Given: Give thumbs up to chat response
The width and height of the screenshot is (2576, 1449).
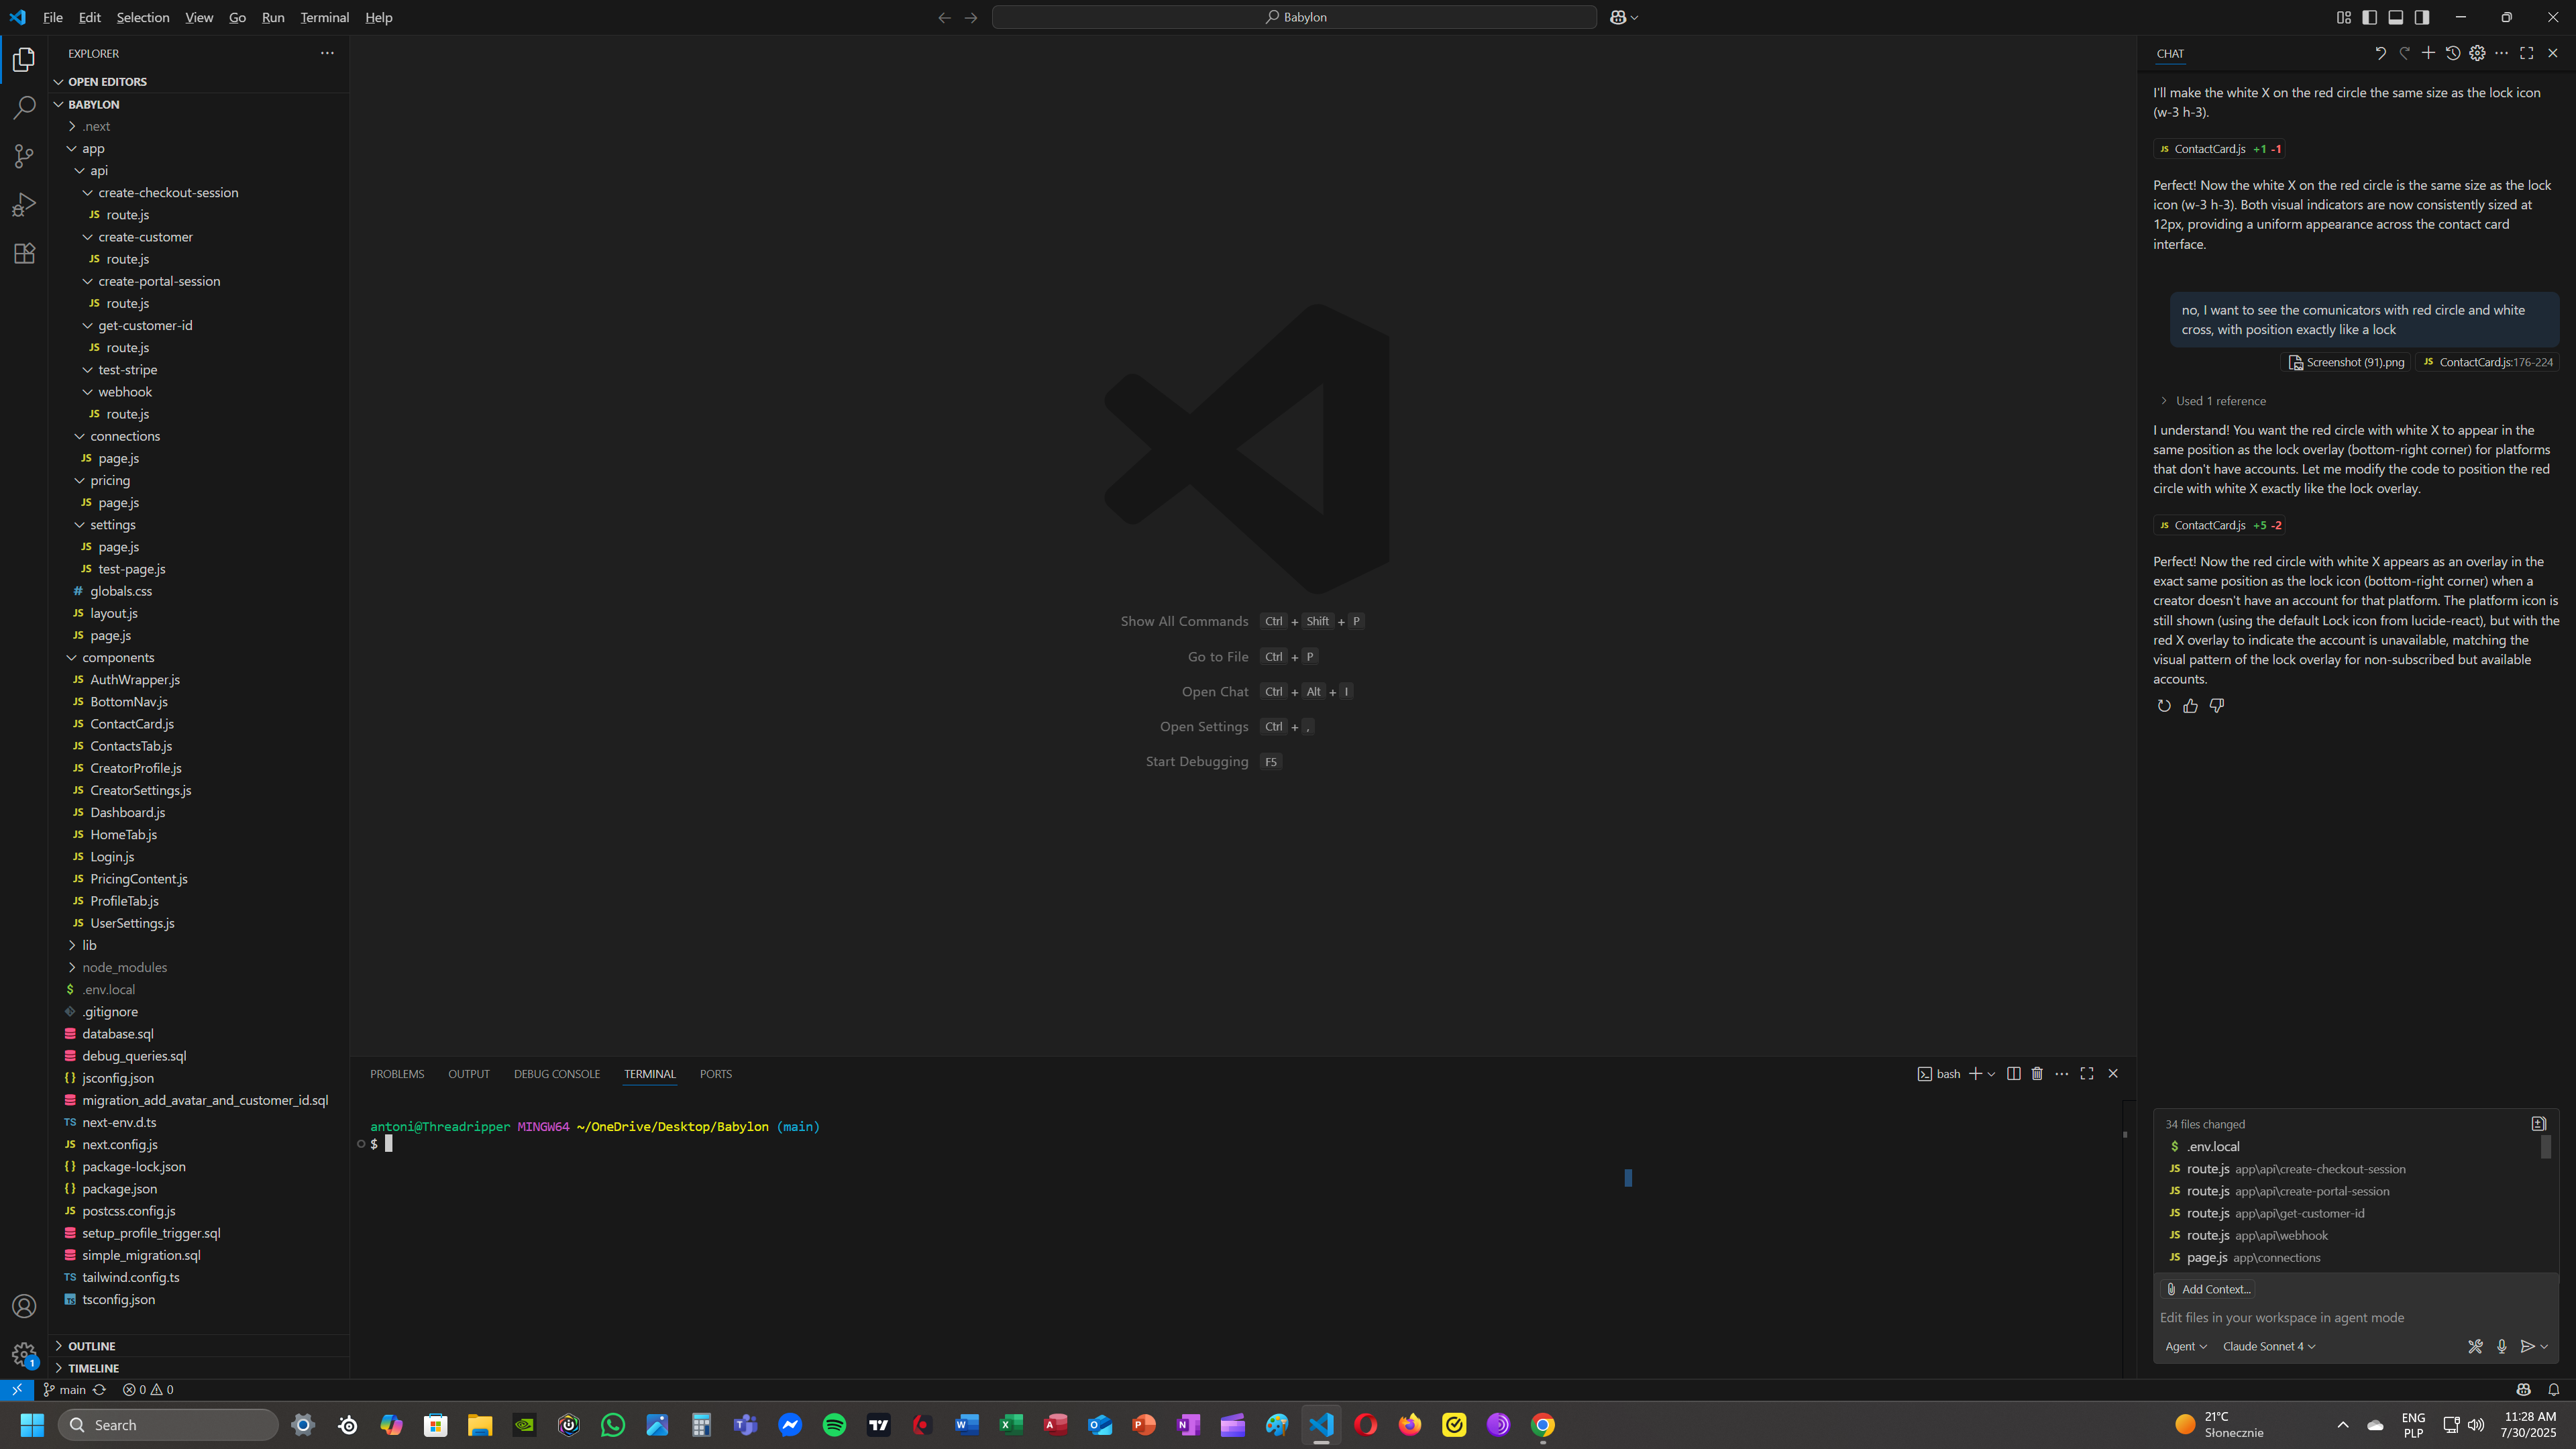Looking at the screenshot, I should pos(2190,706).
